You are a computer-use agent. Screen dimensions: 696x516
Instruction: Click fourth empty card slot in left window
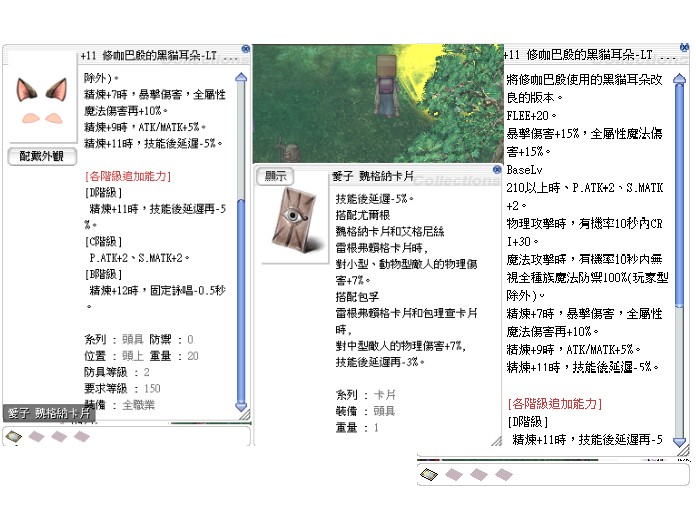tap(82, 437)
